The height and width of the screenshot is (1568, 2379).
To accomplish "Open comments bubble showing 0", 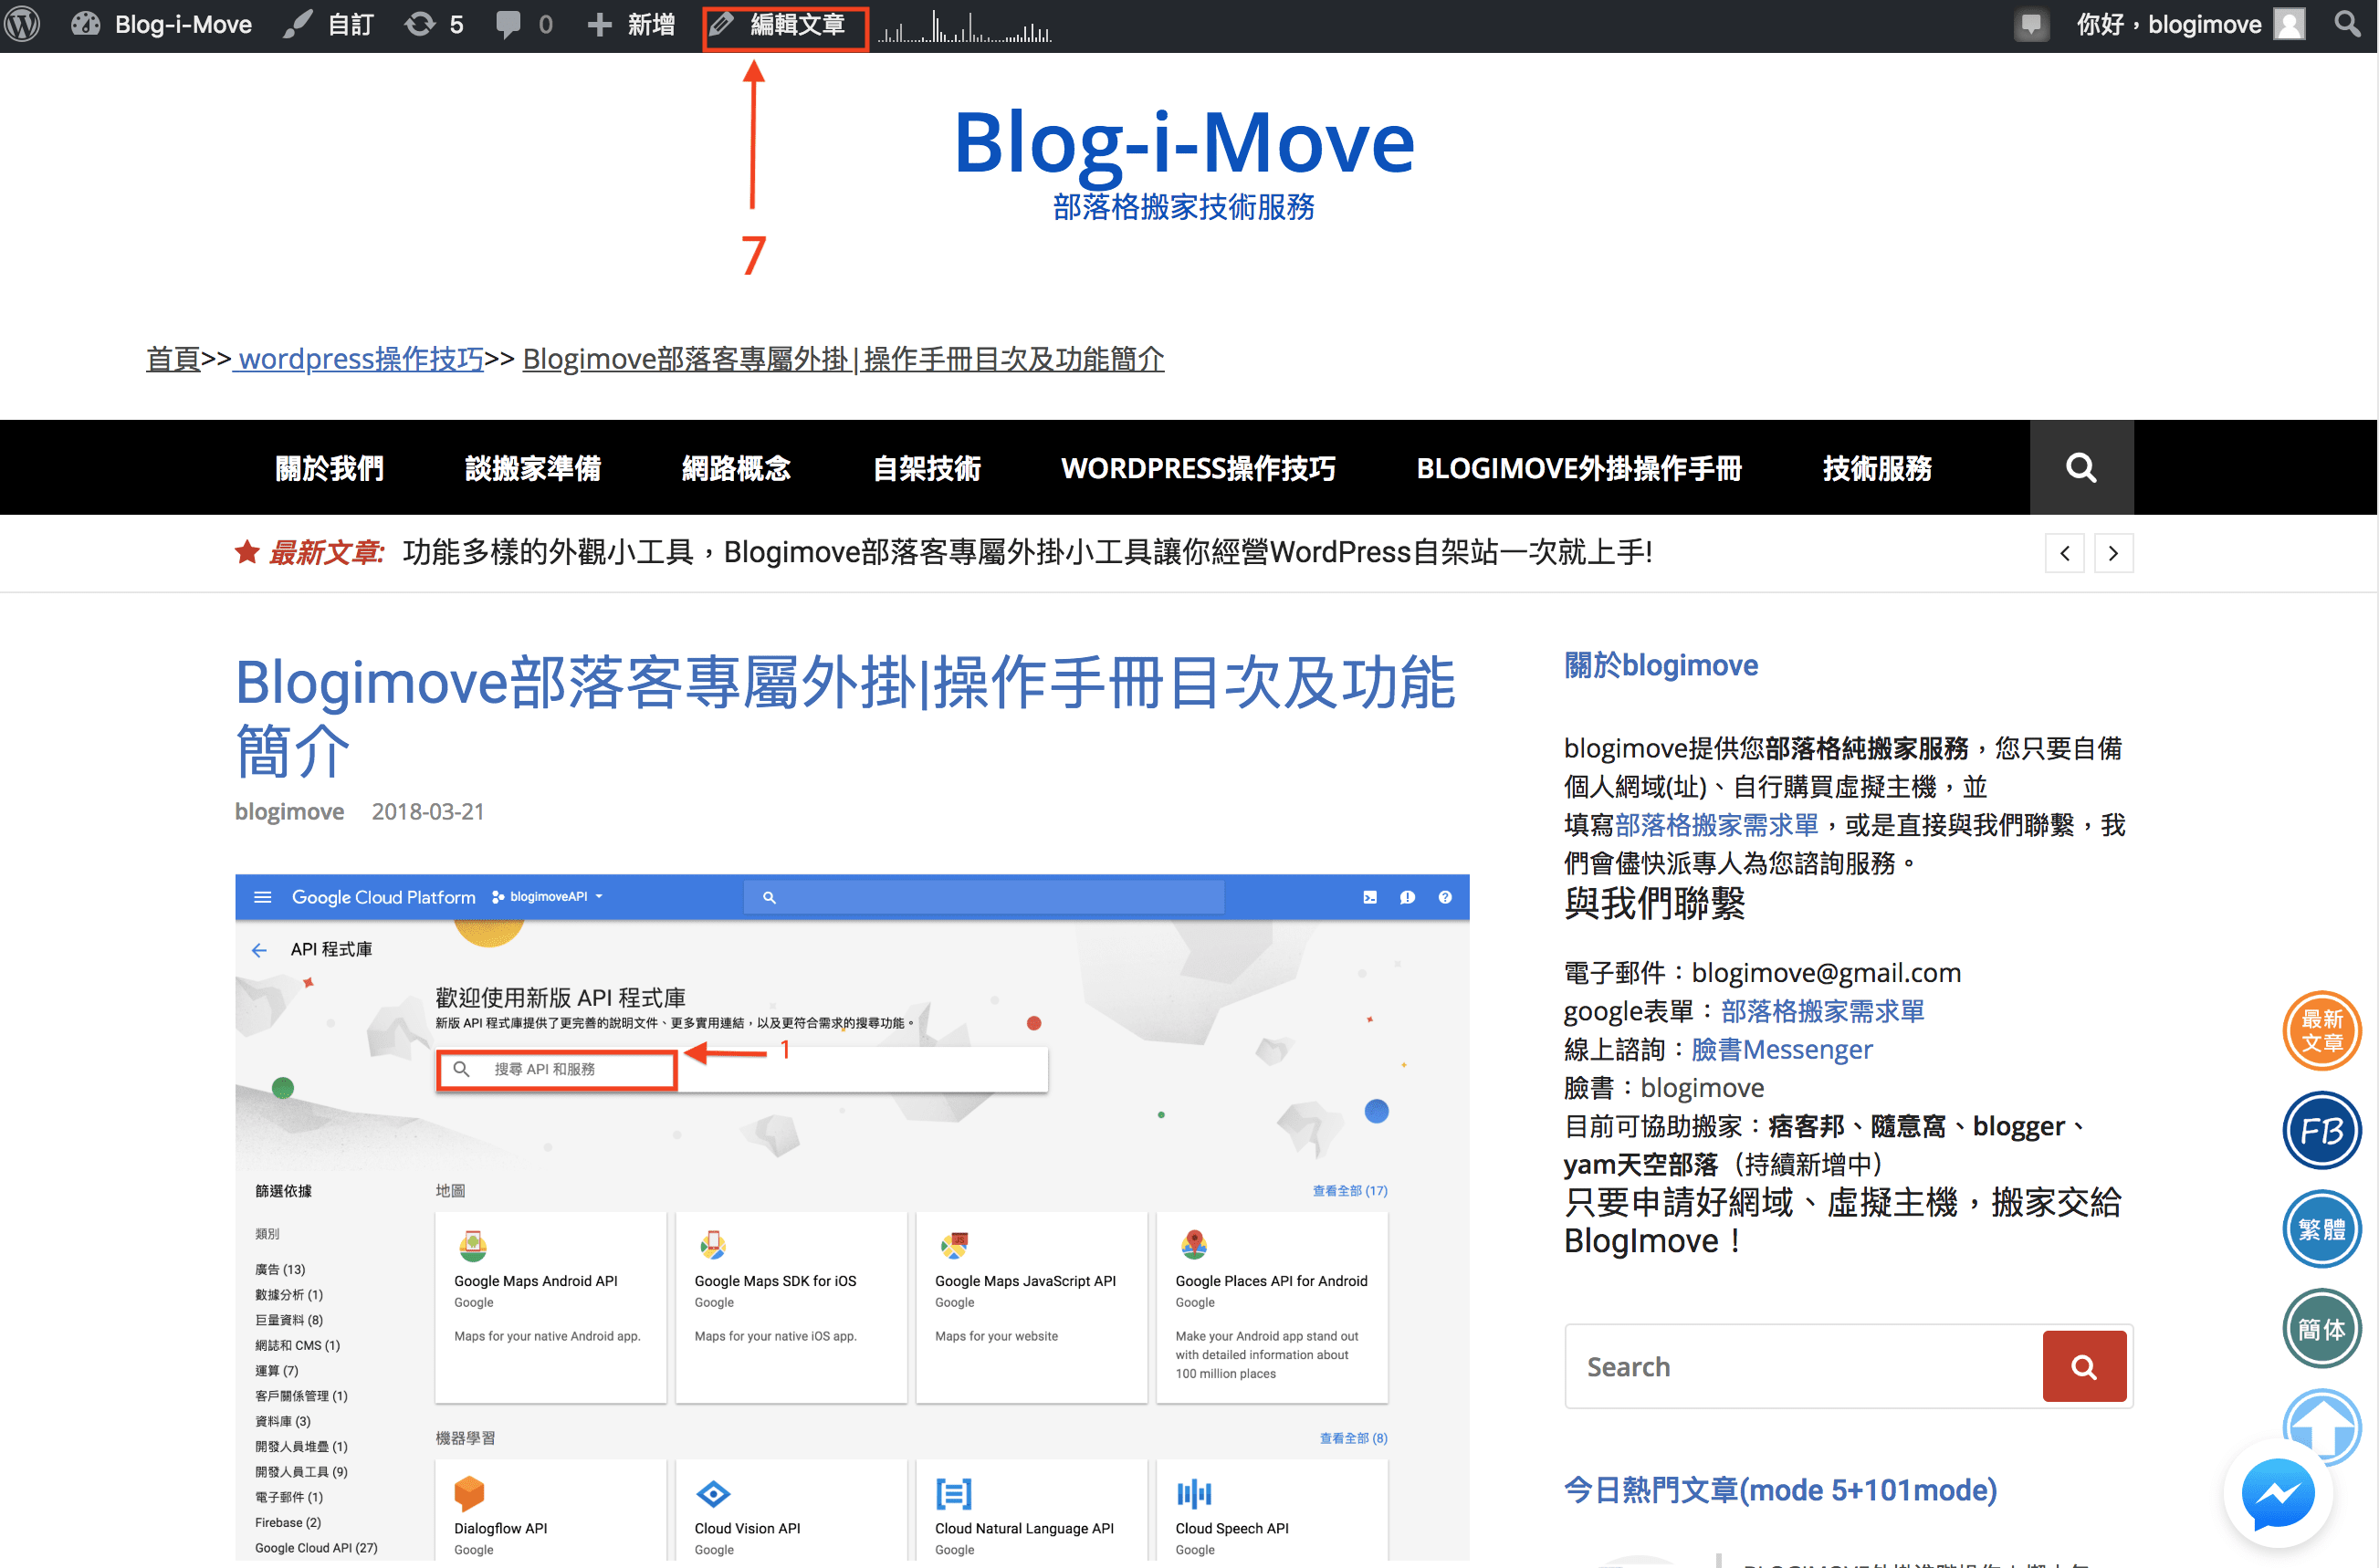I will tap(524, 24).
